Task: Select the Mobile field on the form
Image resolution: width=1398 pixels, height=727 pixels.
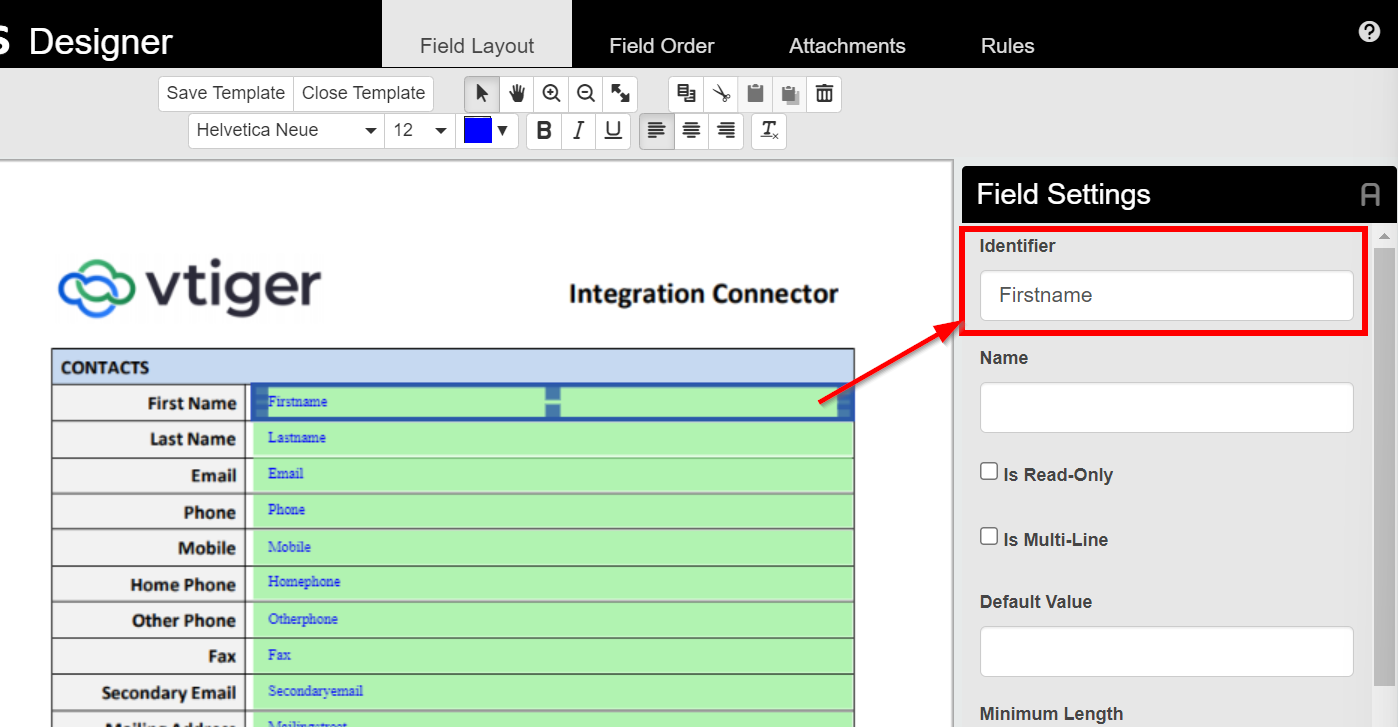Action: [553, 547]
